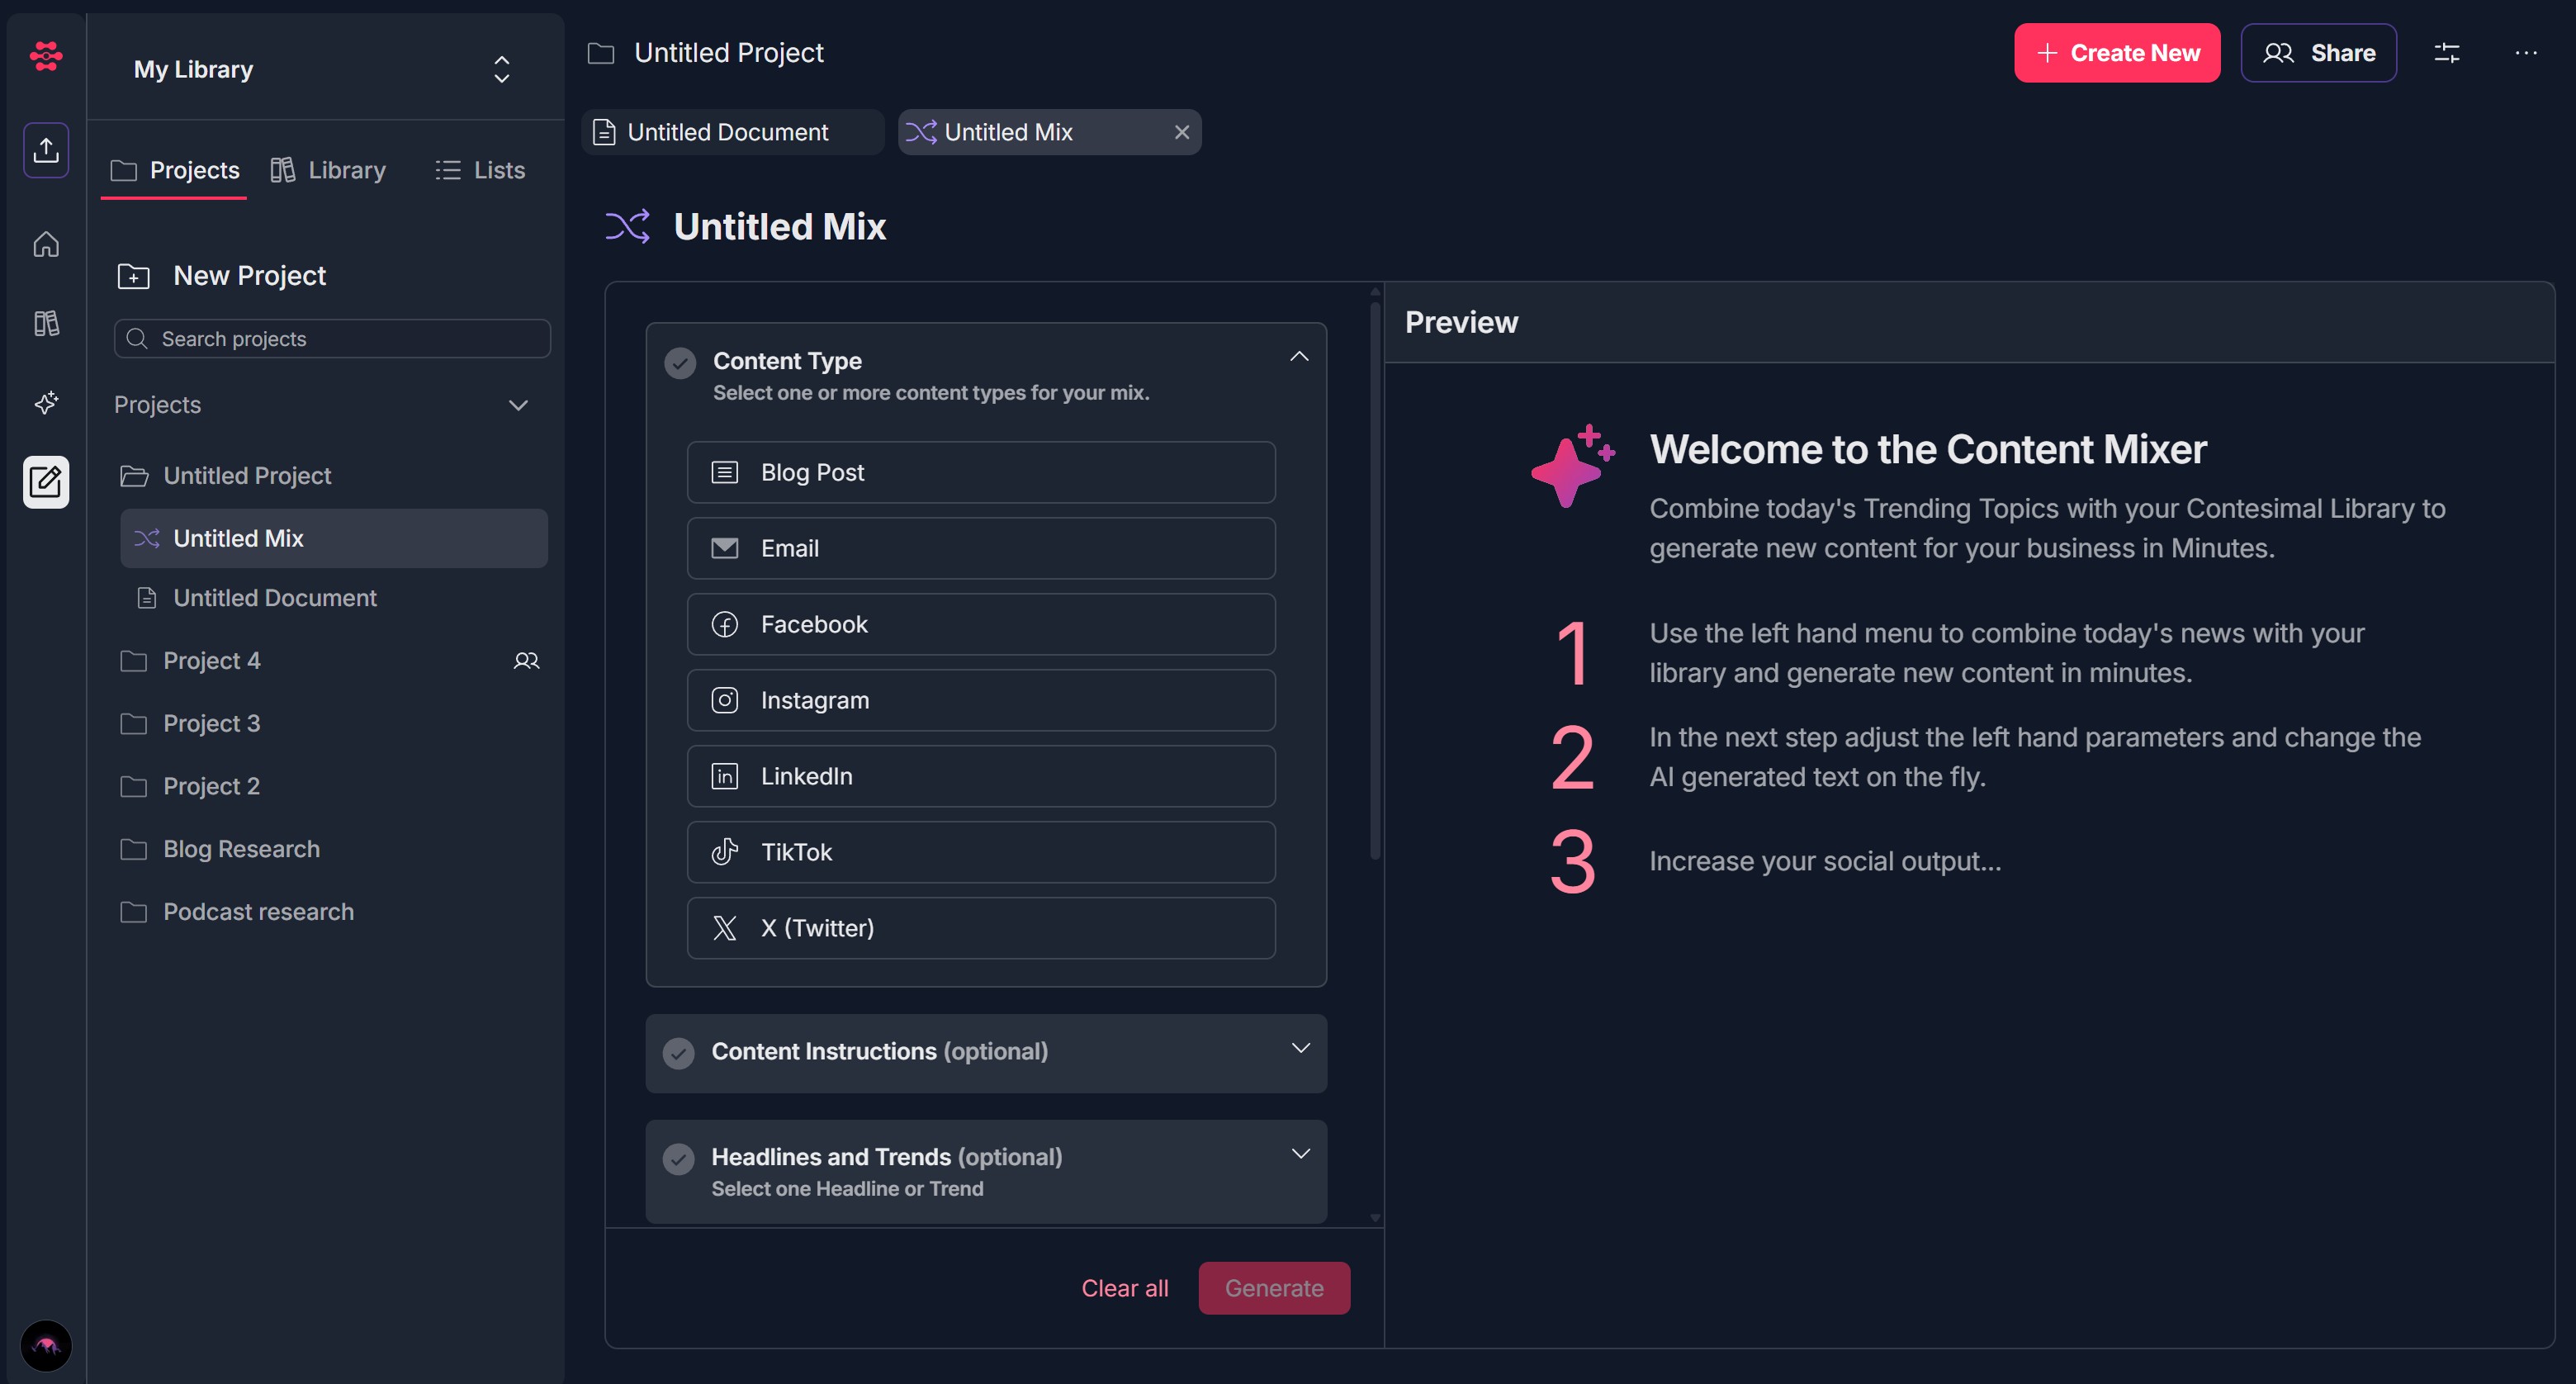
Task: Select the X (Twitter) content type
Action: (x=980, y=928)
